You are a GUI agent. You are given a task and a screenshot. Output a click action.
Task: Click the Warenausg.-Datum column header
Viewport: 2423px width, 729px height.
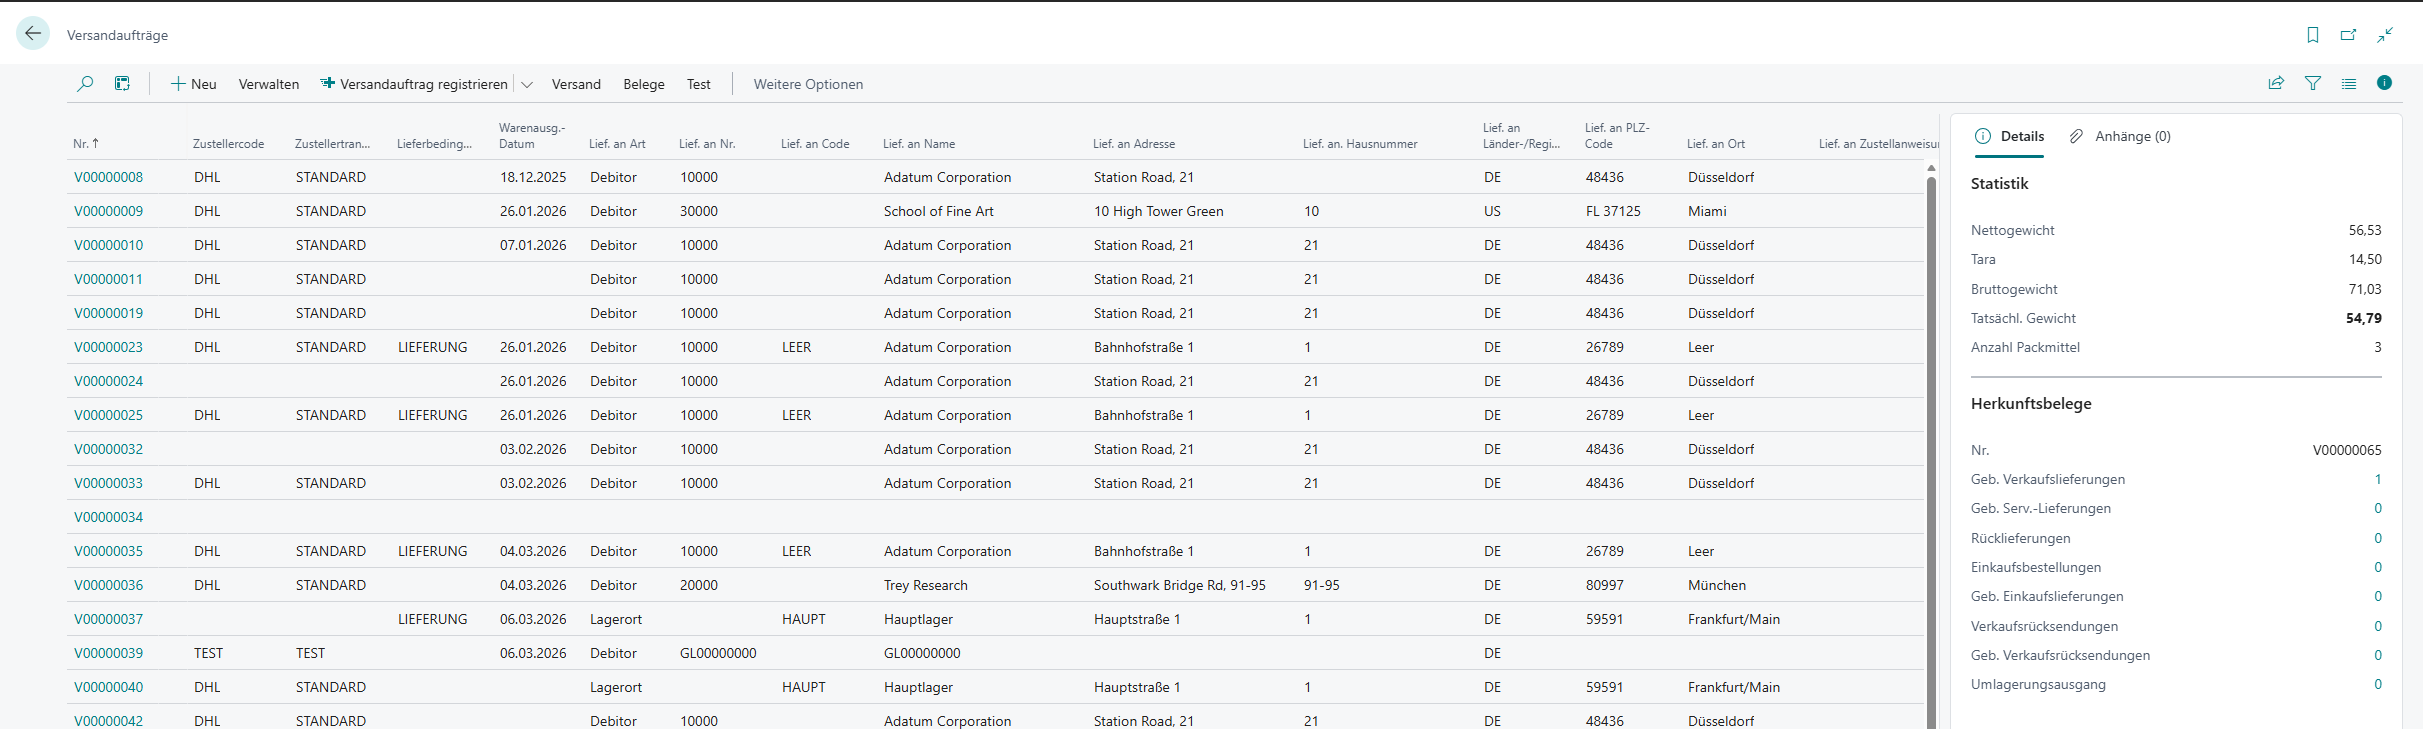pyautogui.click(x=532, y=136)
